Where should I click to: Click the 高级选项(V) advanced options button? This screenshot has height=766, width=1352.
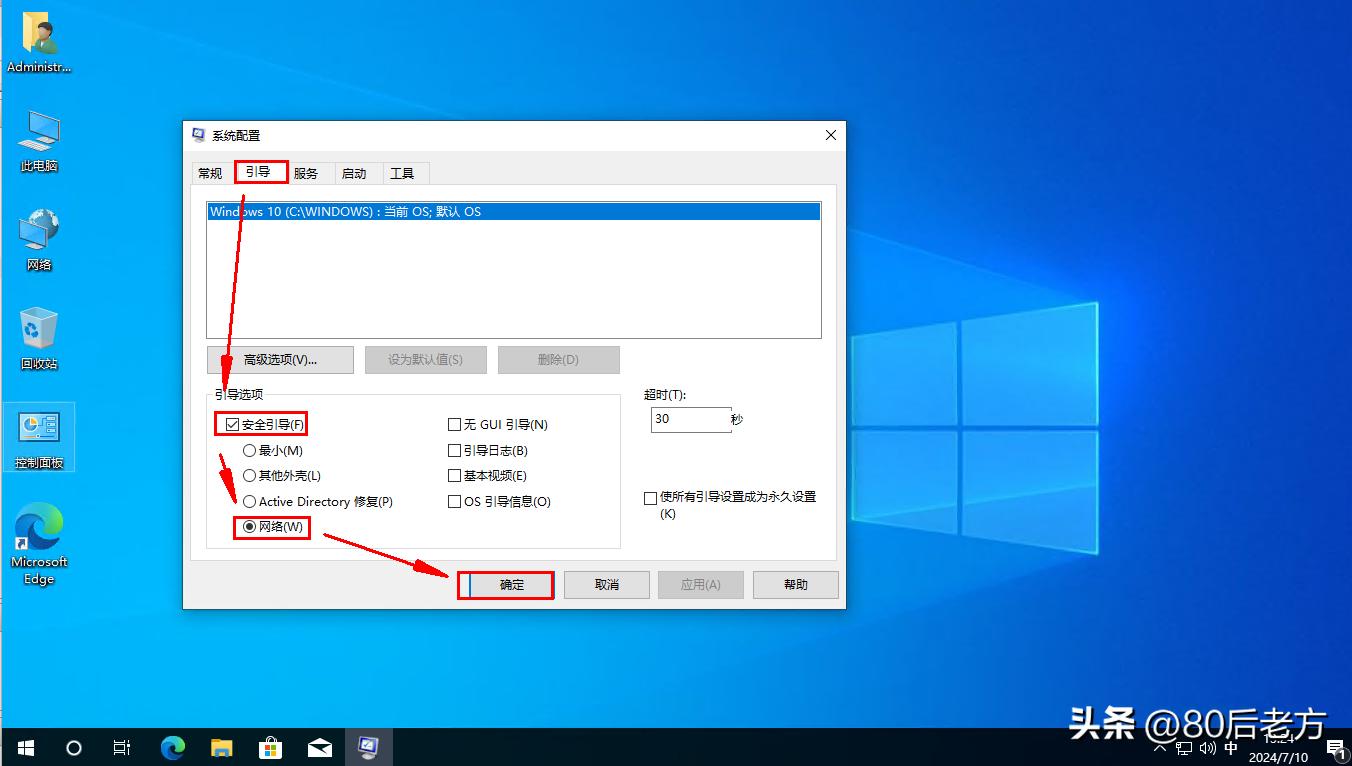pos(280,359)
